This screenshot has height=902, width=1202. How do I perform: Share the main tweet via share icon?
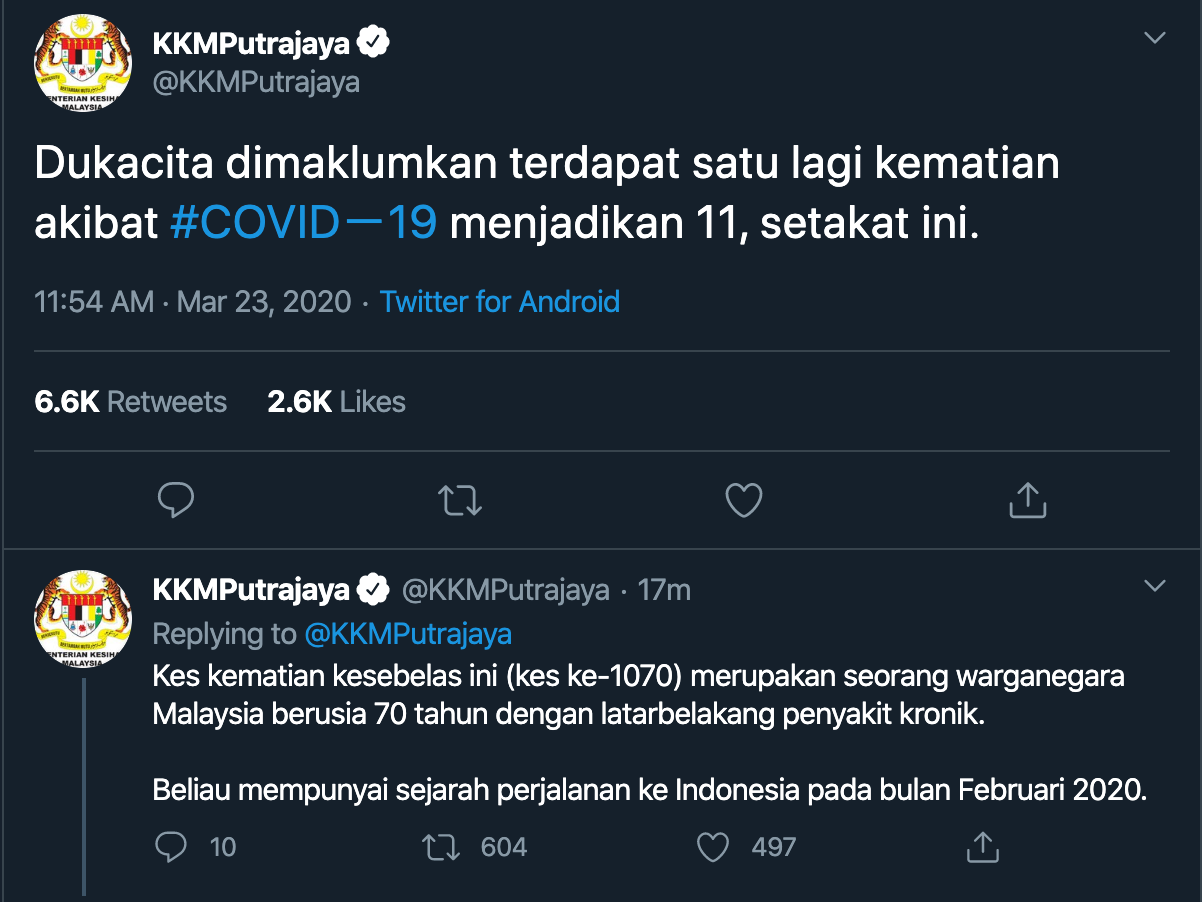coord(1027,500)
